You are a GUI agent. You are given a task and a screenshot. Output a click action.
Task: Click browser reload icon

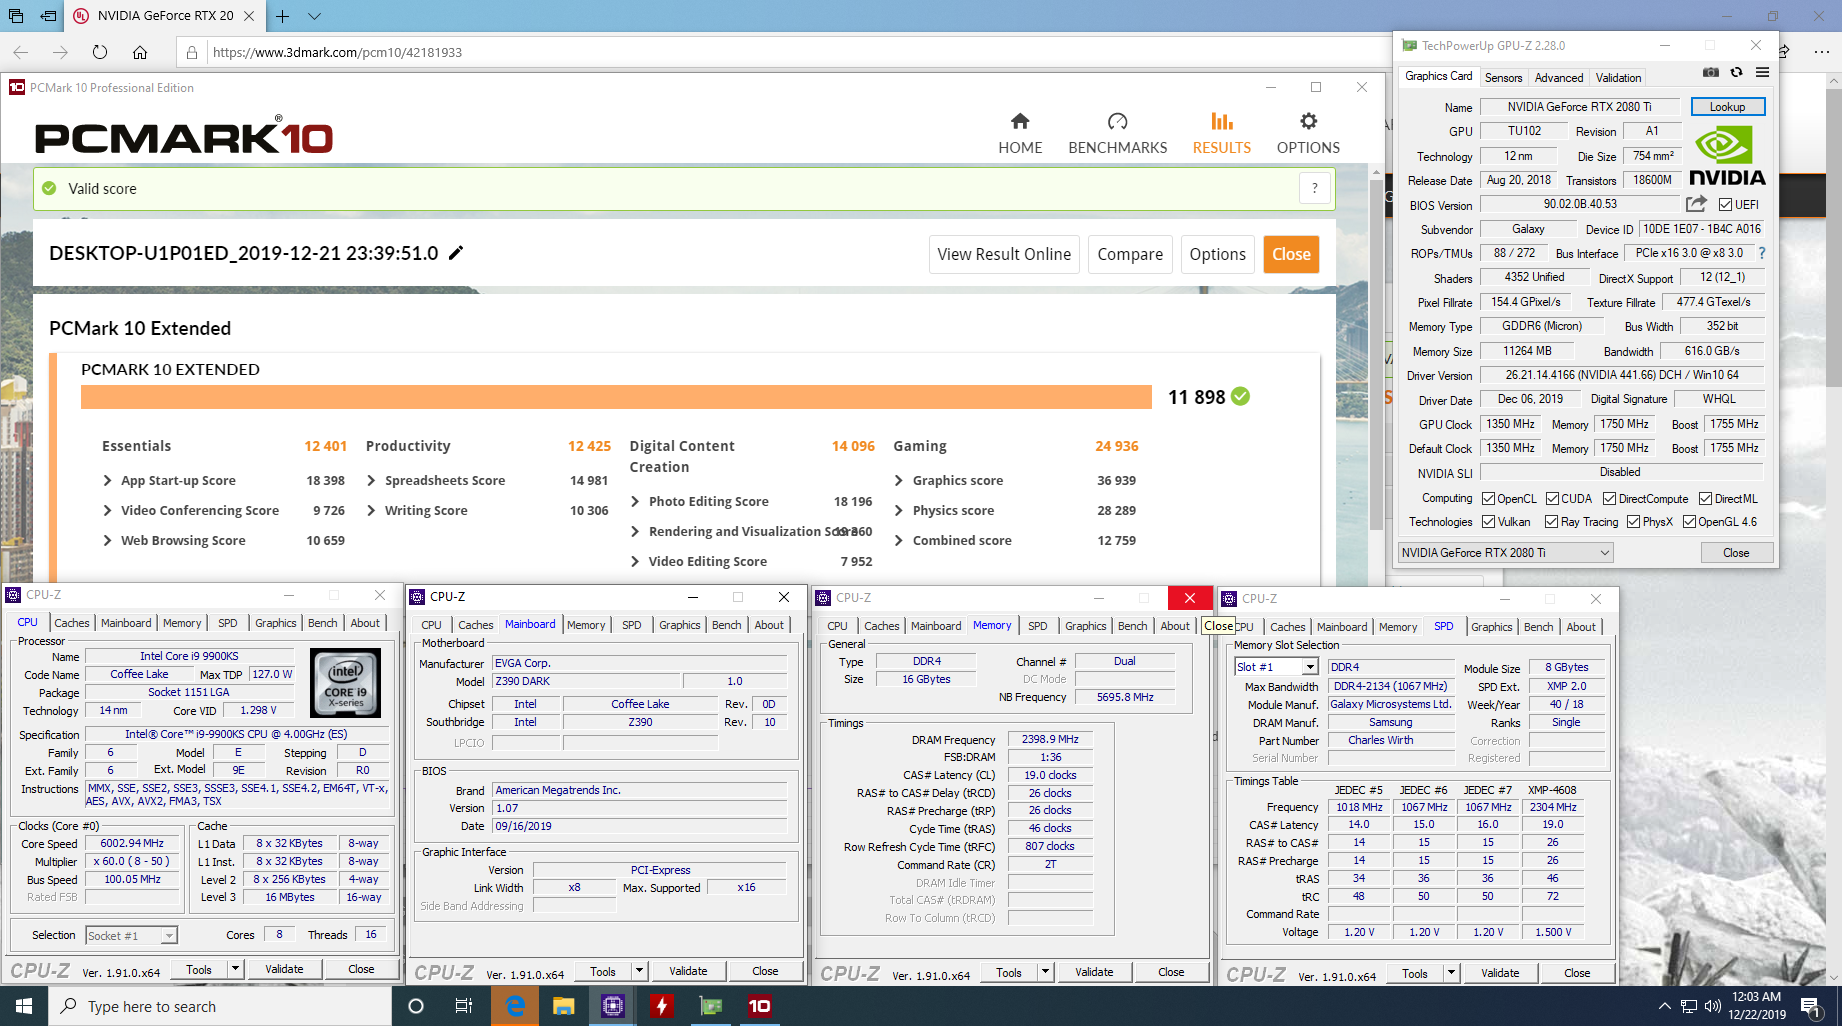pyautogui.click(x=99, y=52)
